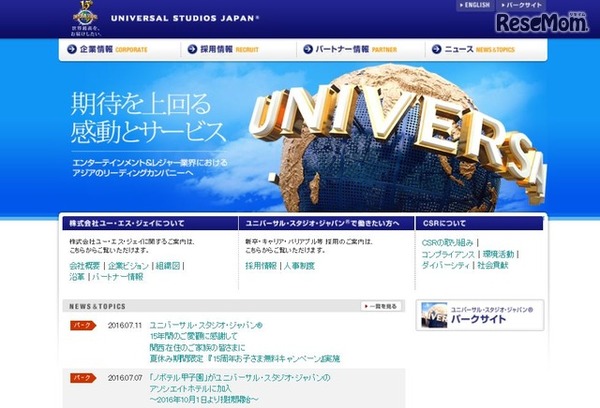Go to パークサイト from top bar
This screenshot has height=408, width=600.
(521, 5)
